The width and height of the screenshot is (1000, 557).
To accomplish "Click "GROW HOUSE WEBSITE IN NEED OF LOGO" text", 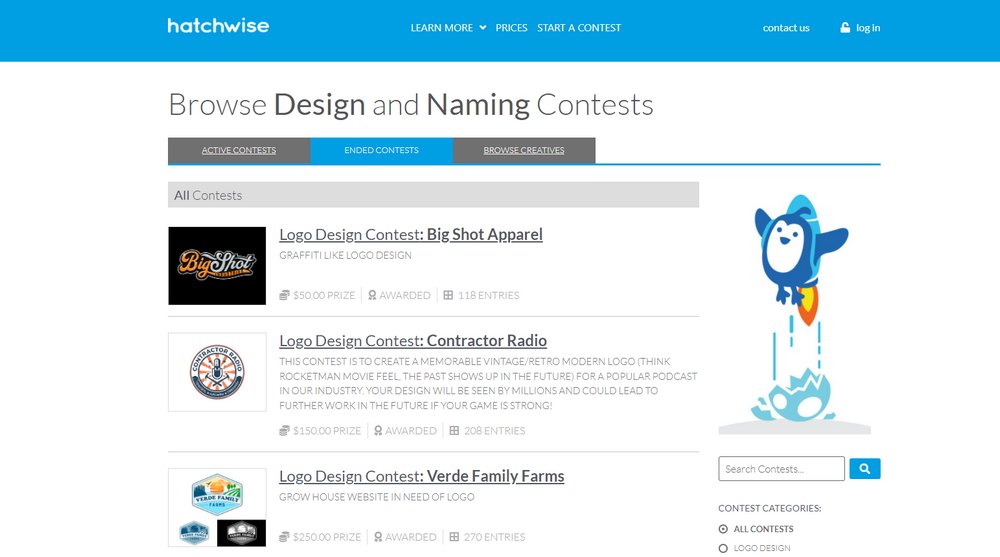I will [377, 497].
